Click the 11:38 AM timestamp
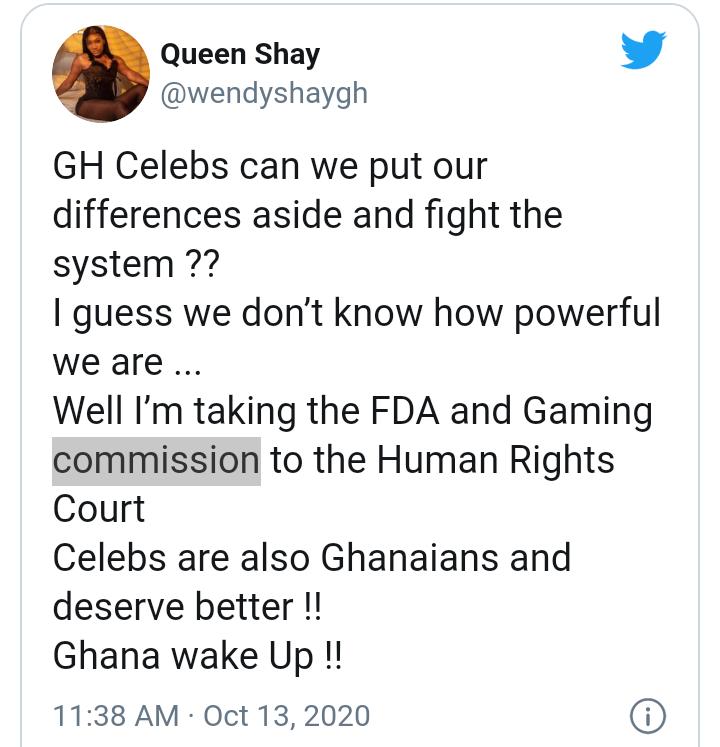 116,716
